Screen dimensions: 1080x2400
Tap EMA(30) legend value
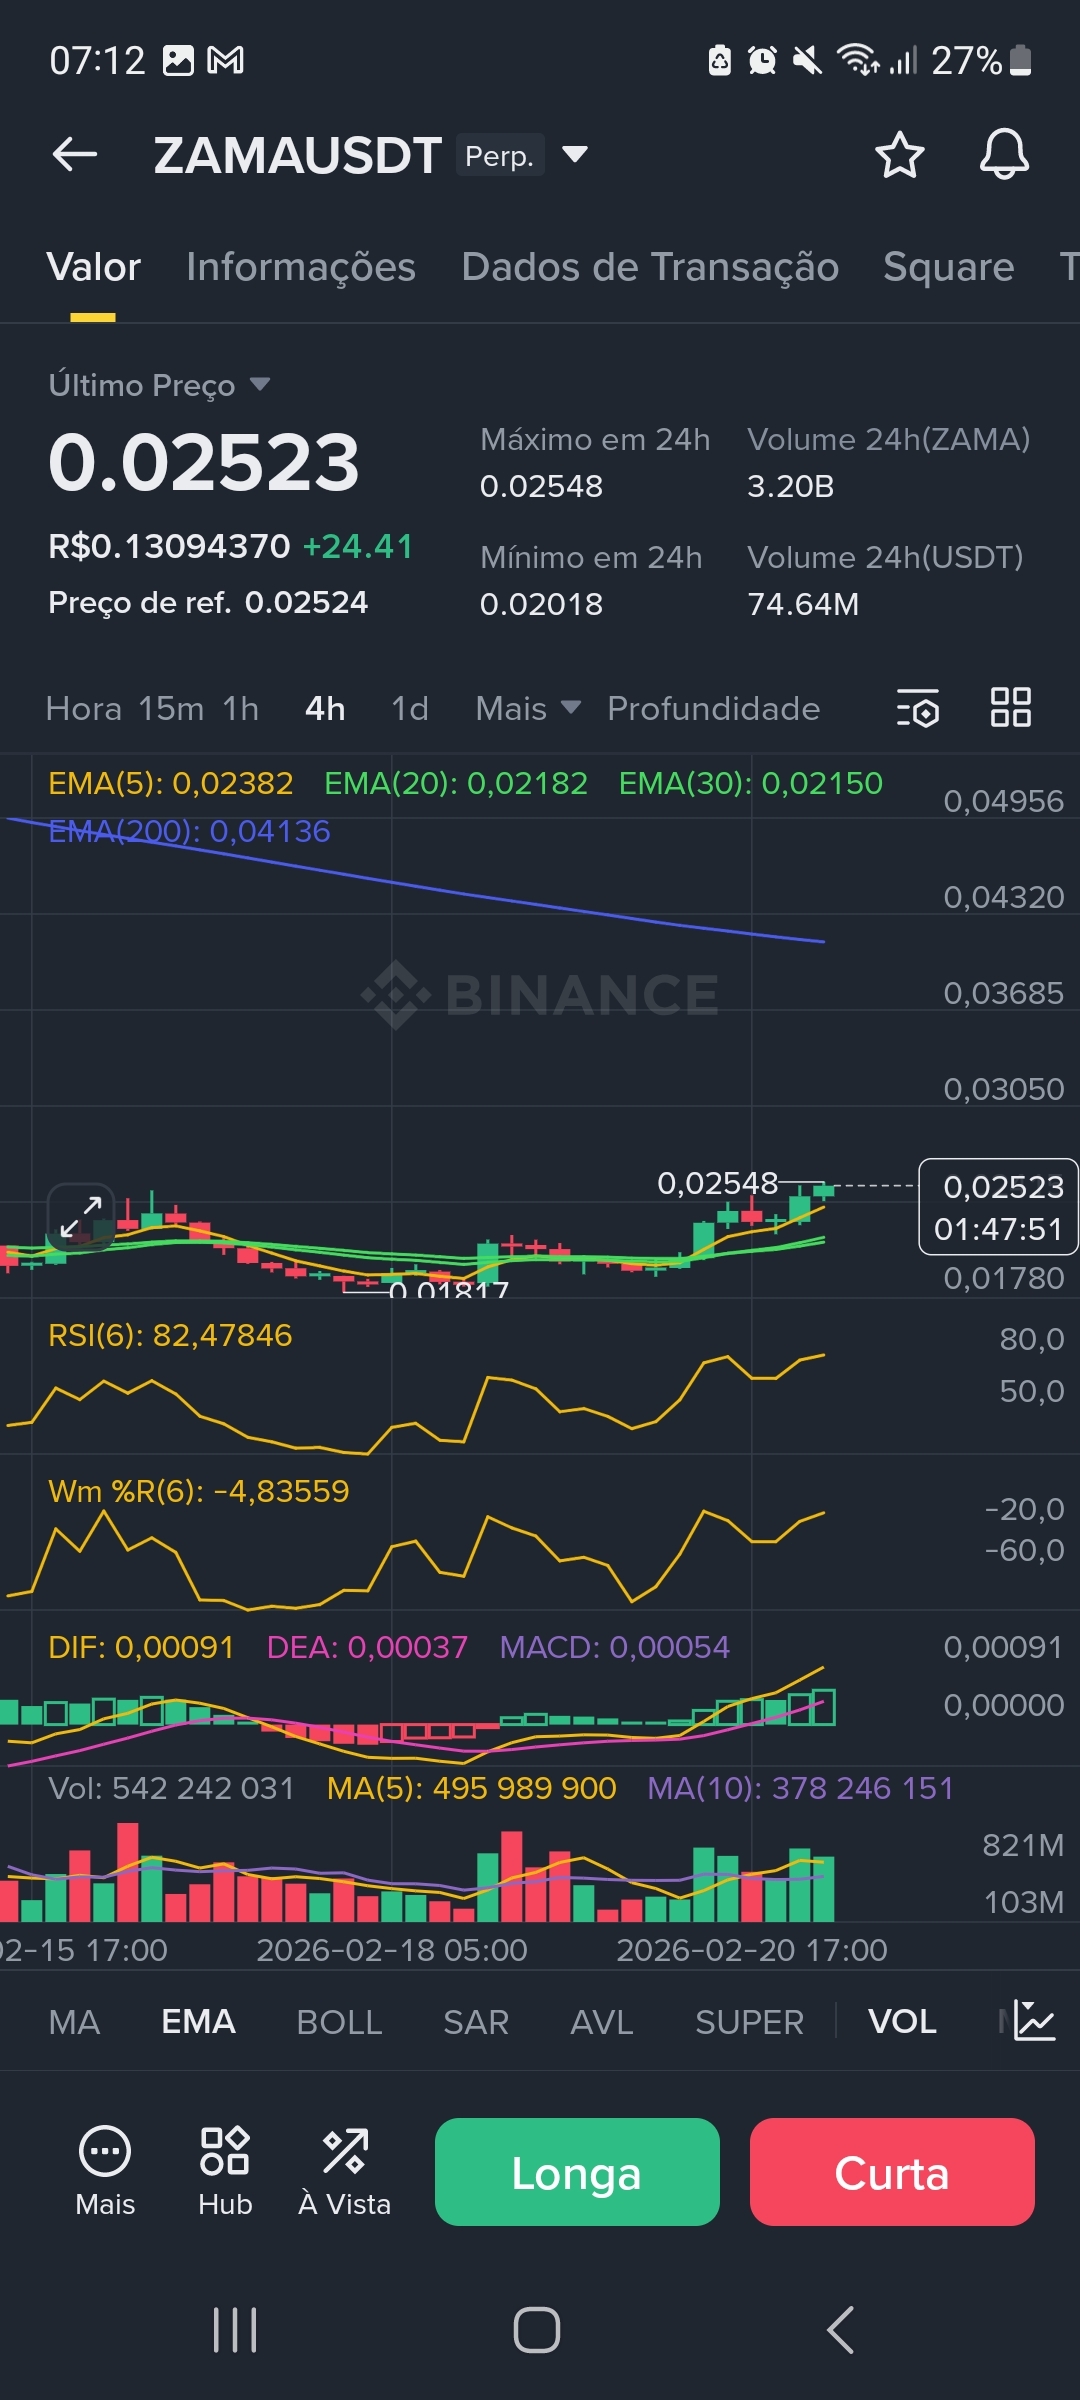tap(751, 783)
